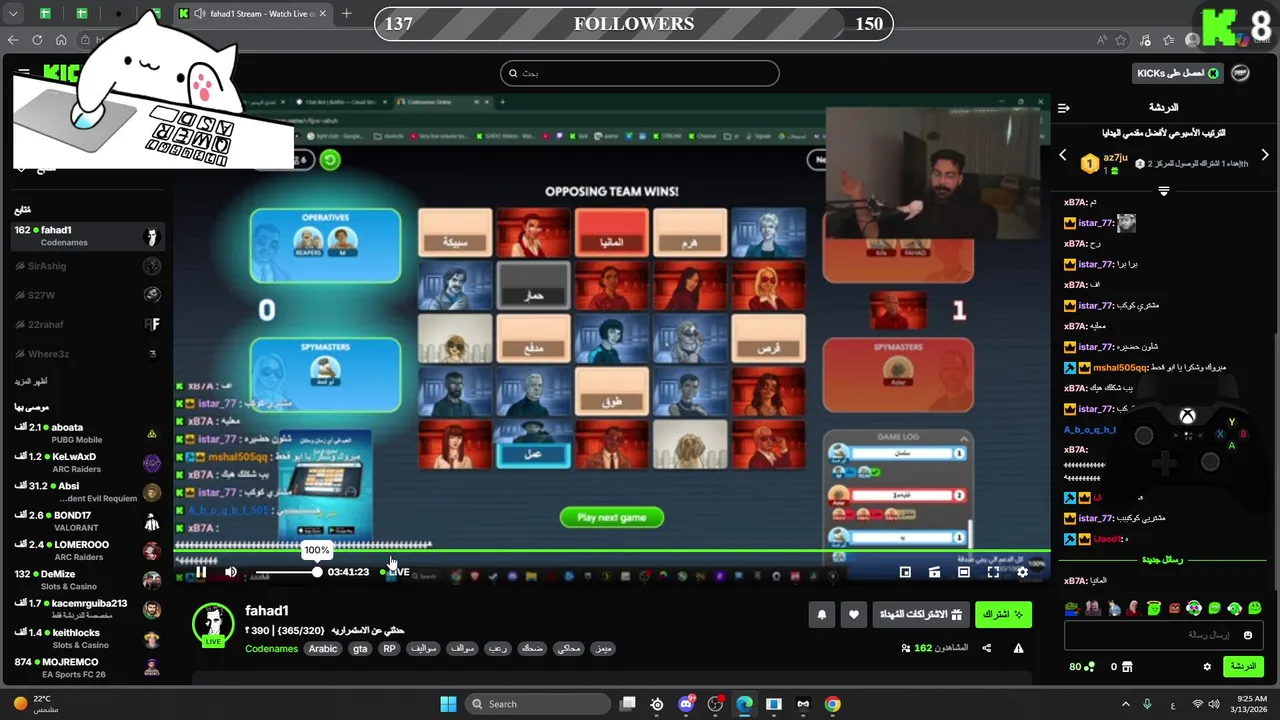The width and height of the screenshot is (1280, 720).
Task: Open gifted subscriptions button الاشتراكات المُهداة
Action: click(x=920, y=614)
